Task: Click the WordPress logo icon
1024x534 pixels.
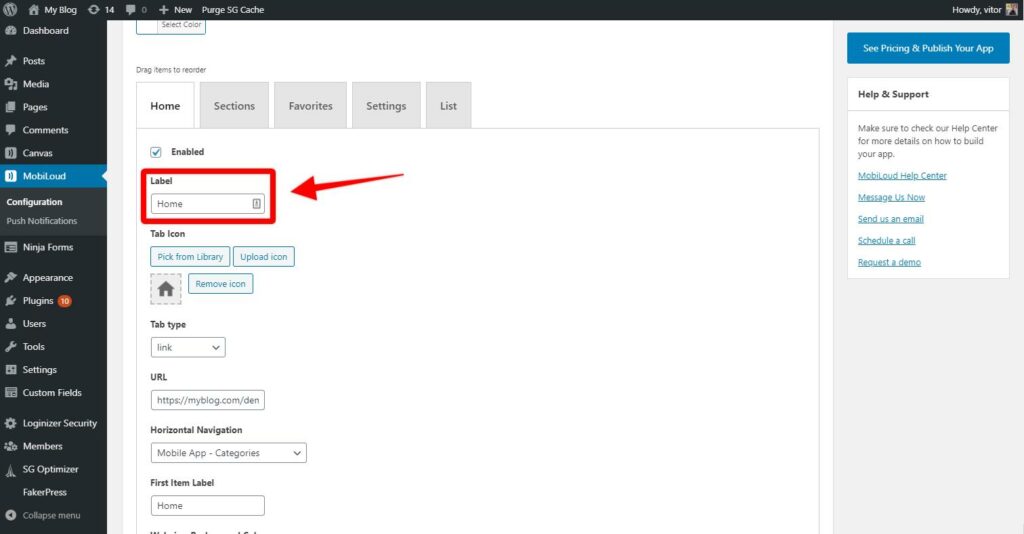Action: 10,10
